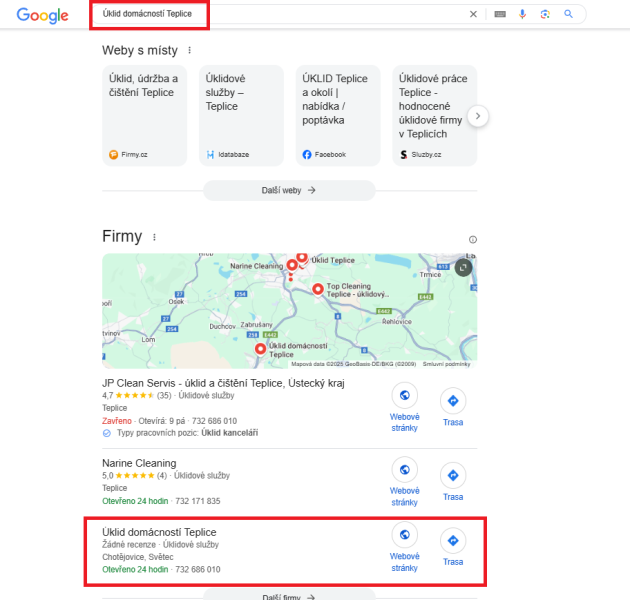
Task: Open Google Lens image search icon
Action: [x=545, y=14]
